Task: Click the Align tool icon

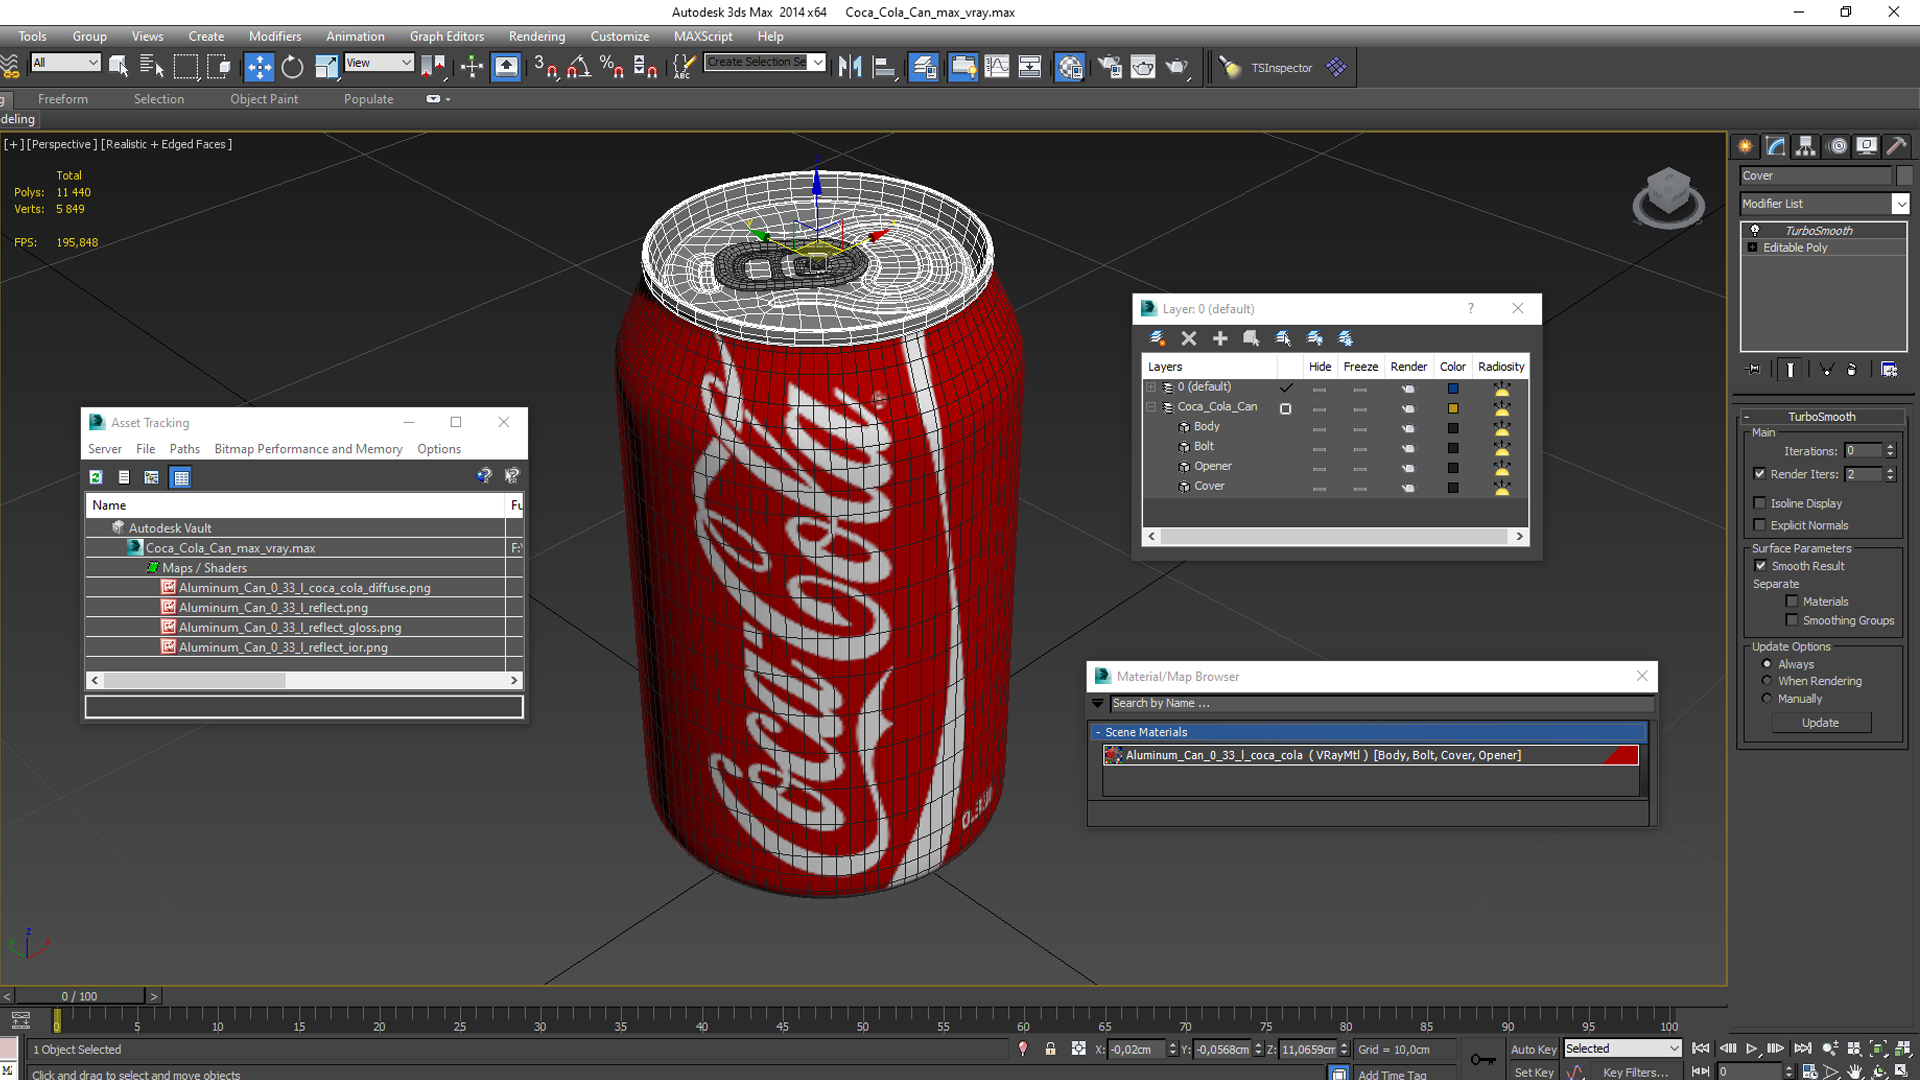Action: [x=884, y=67]
